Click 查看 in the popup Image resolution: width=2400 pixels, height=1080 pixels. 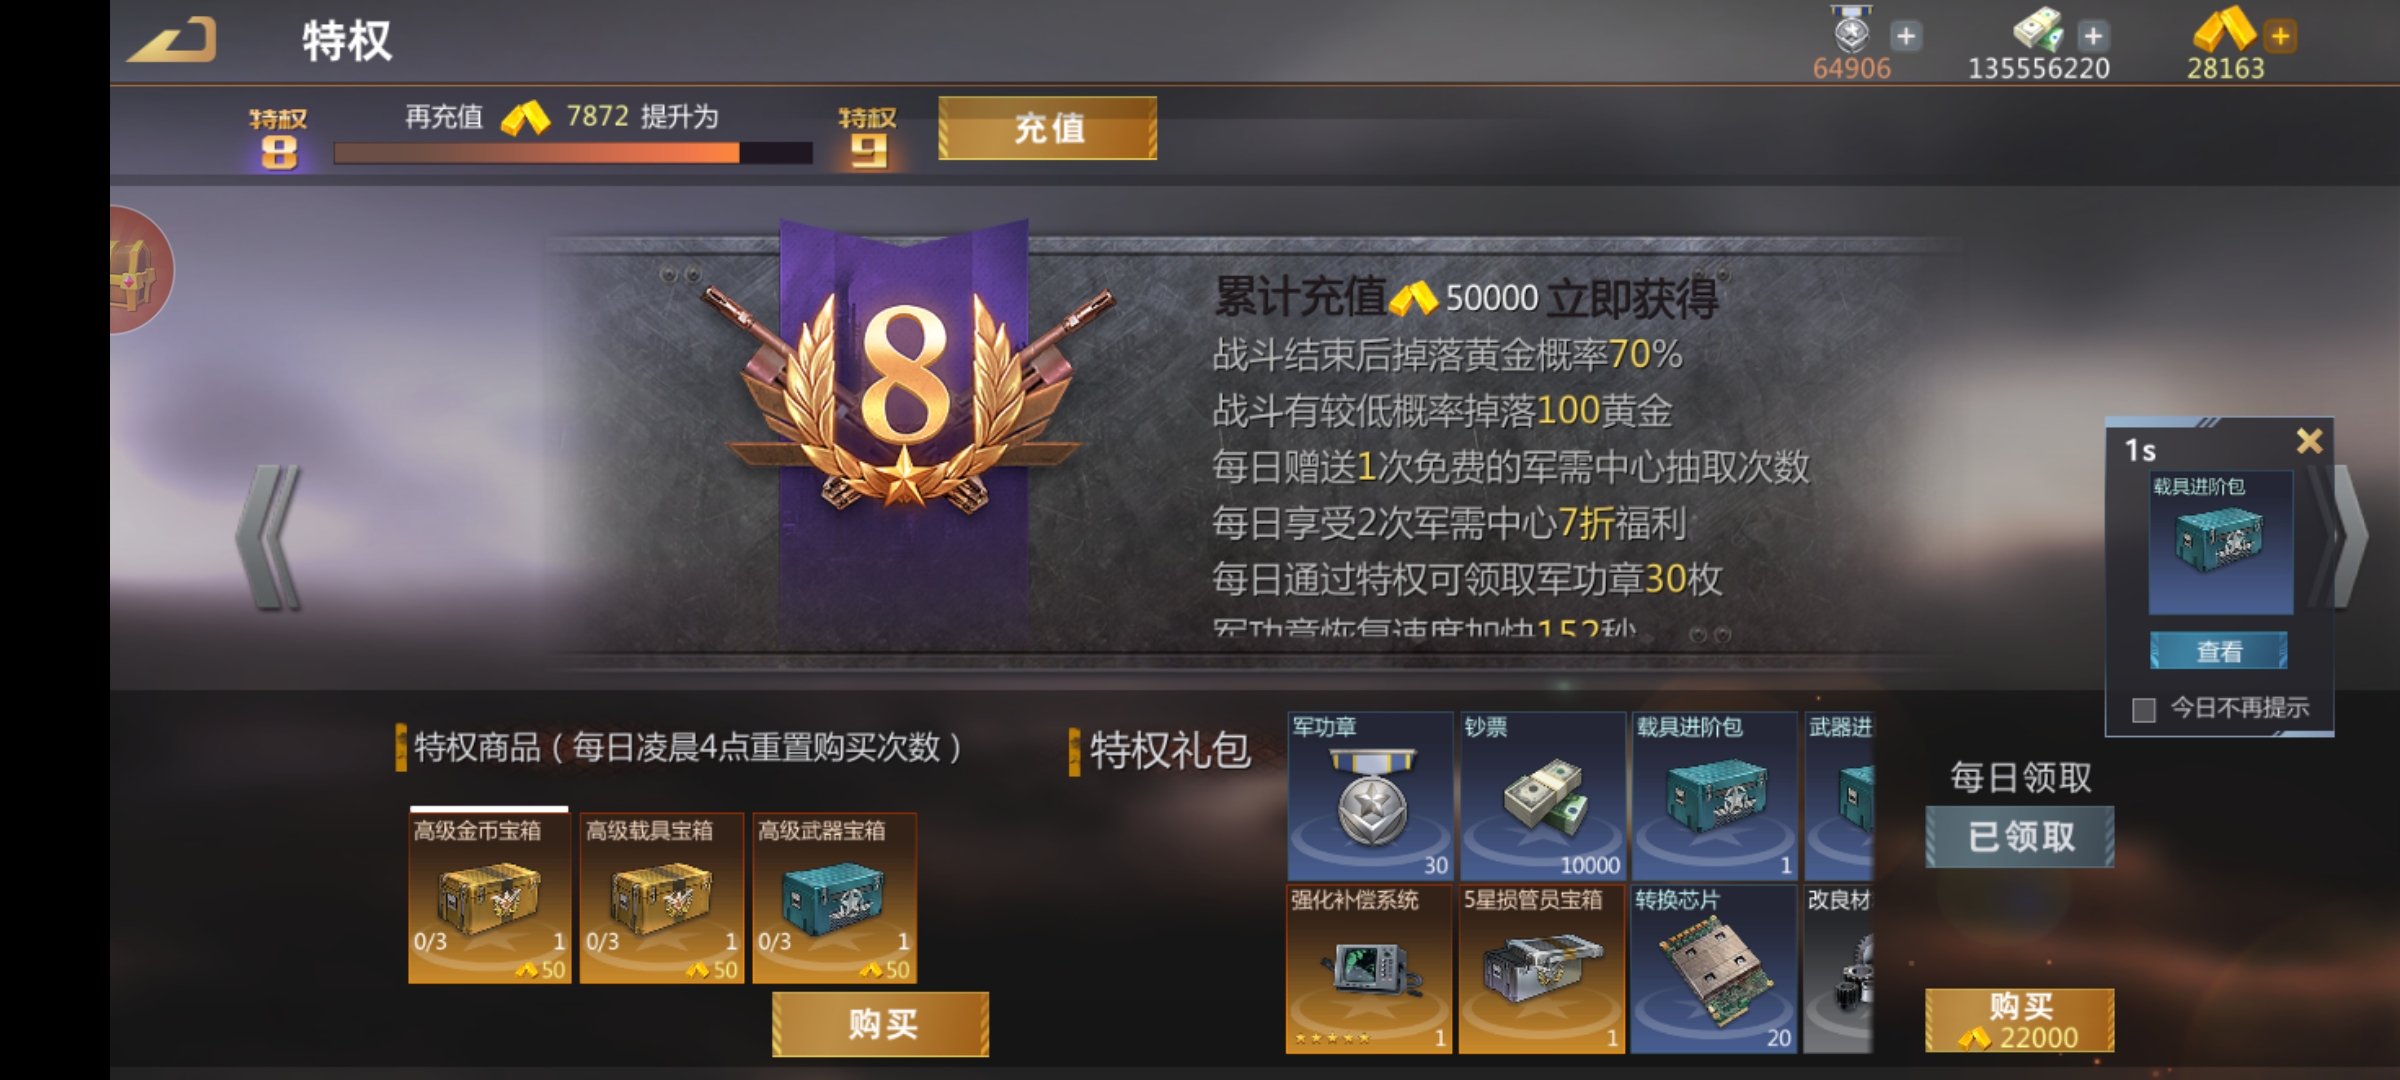(2219, 651)
